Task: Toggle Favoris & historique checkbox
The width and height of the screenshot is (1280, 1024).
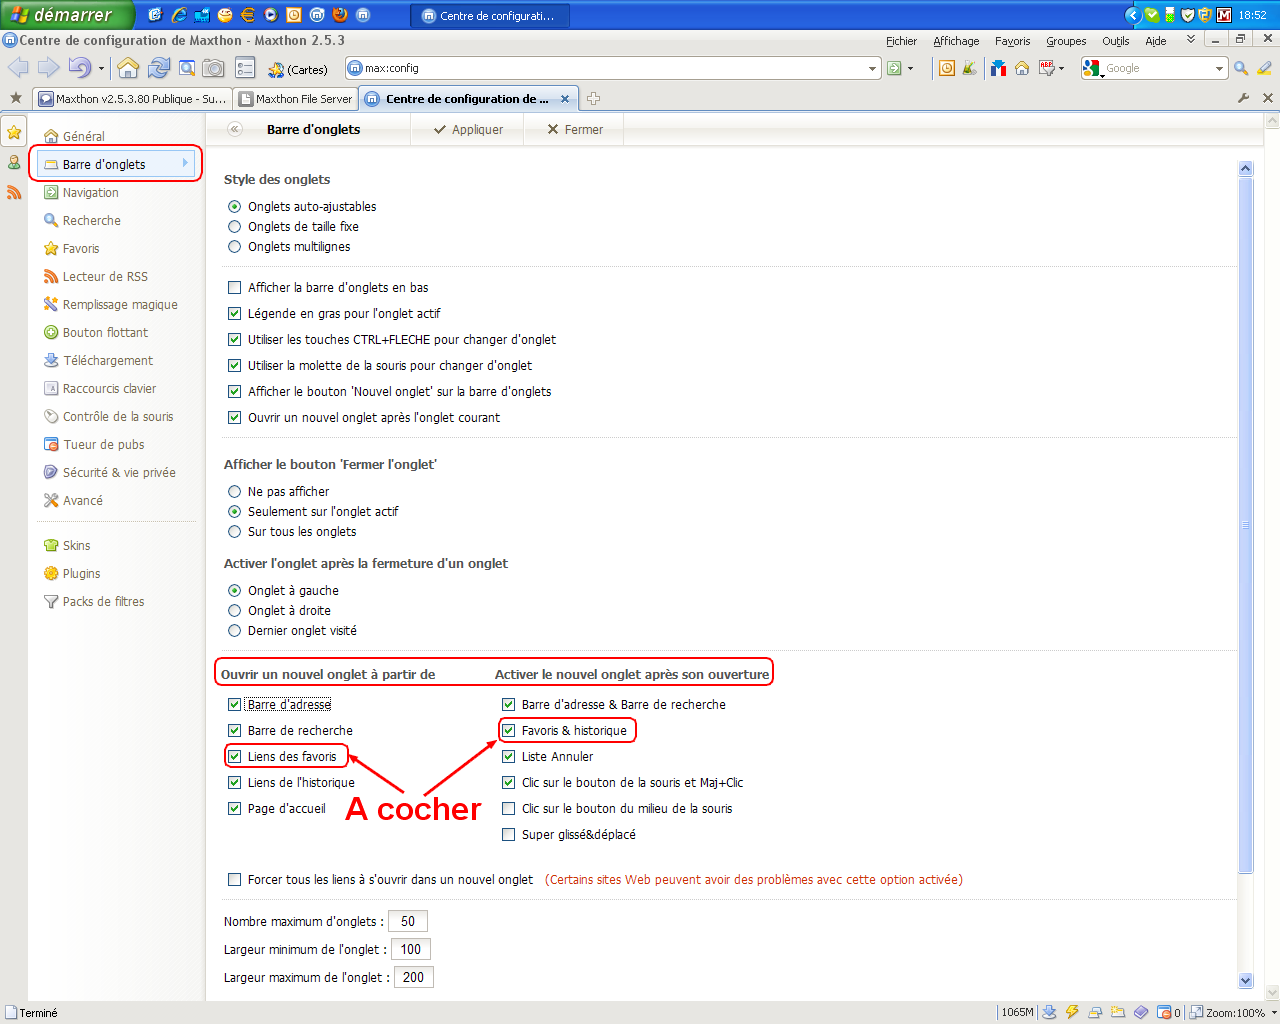Action: [x=509, y=731]
